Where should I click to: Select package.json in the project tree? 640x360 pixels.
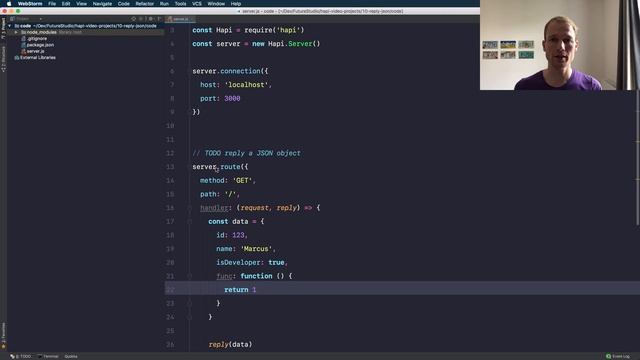(x=40, y=45)
